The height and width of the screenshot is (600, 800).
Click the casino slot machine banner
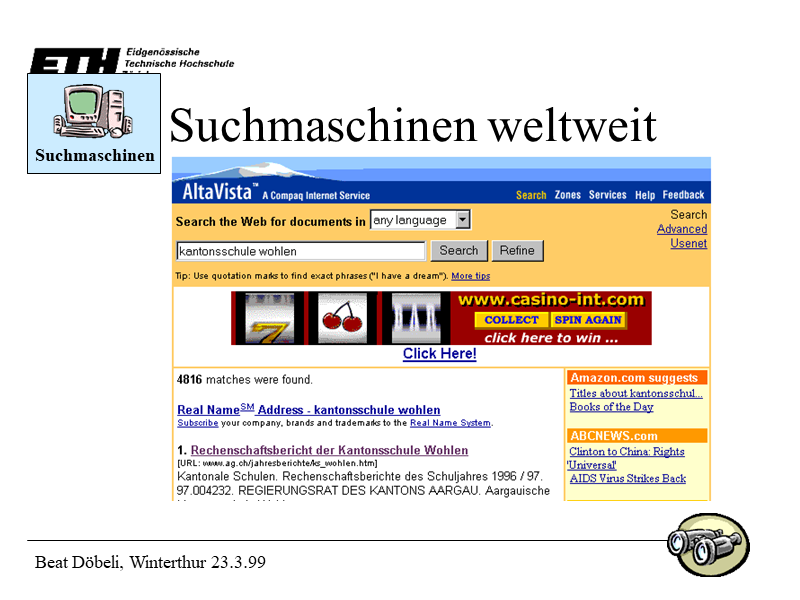(x=340, y=317)
